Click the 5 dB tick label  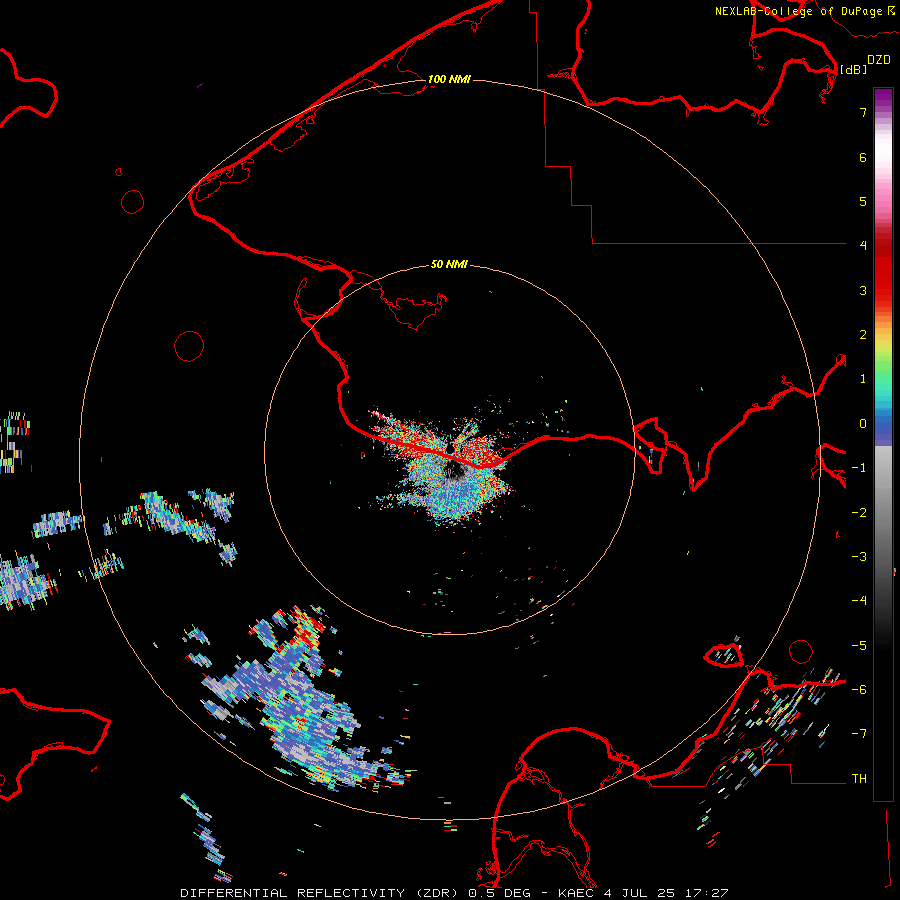pyautogui.click(x=863, y=201)
